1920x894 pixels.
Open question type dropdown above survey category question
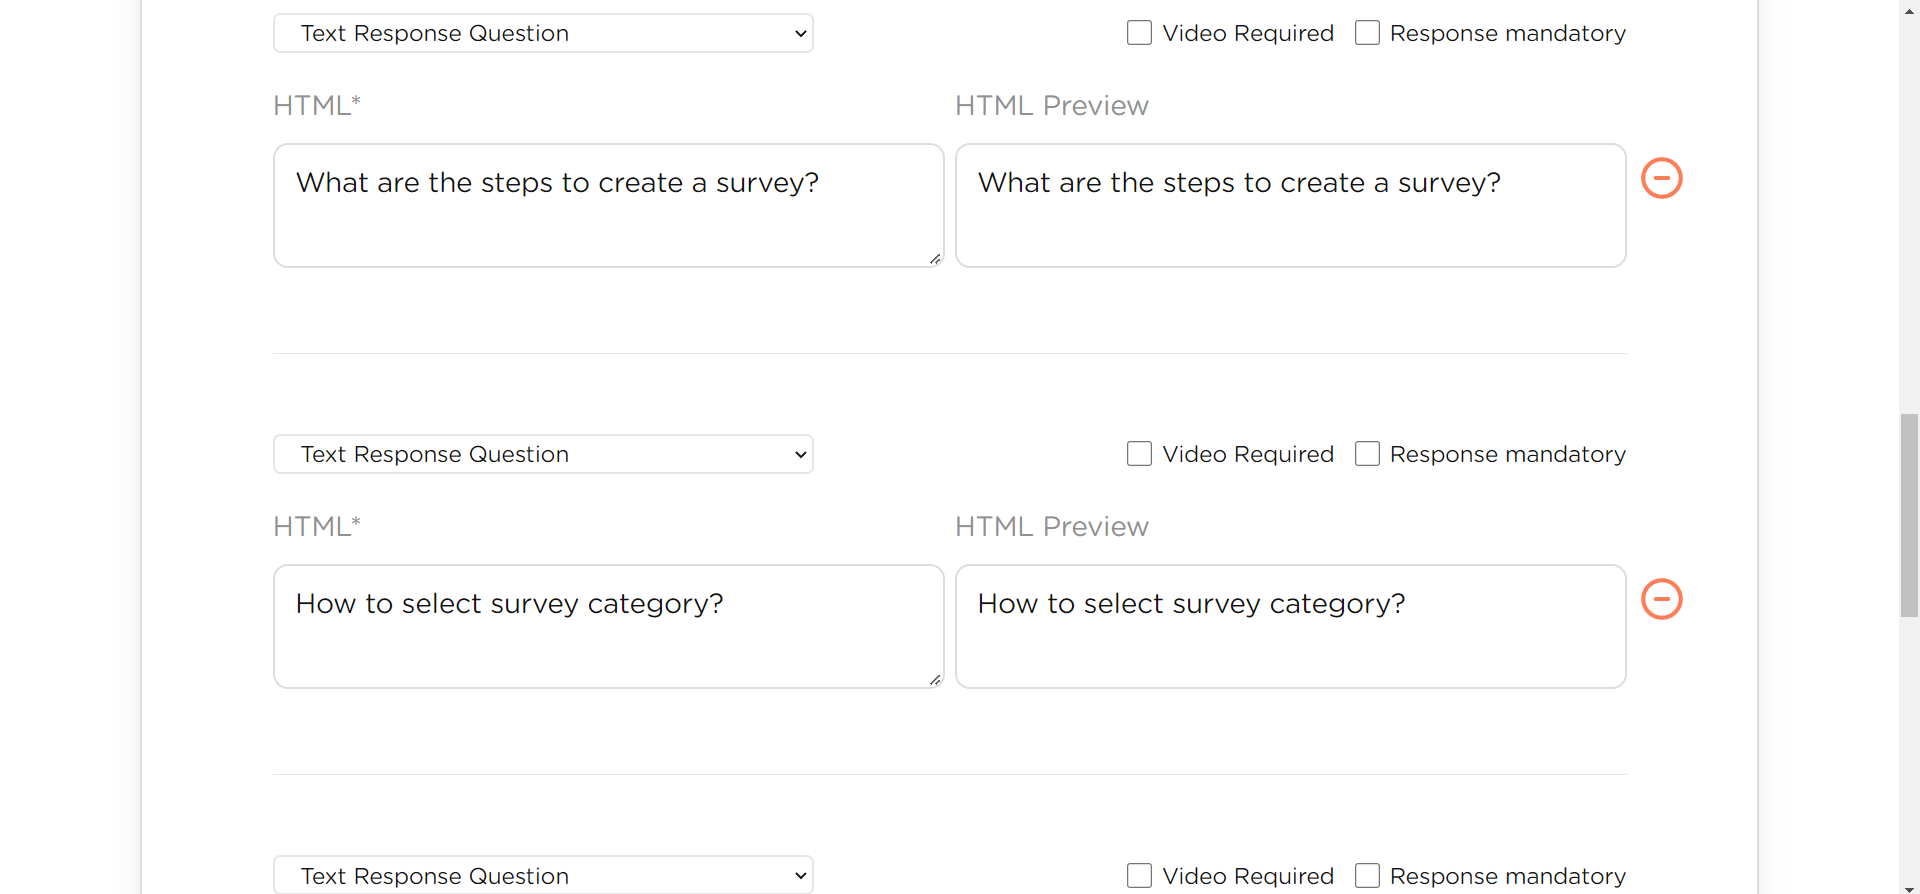[543, 454]
